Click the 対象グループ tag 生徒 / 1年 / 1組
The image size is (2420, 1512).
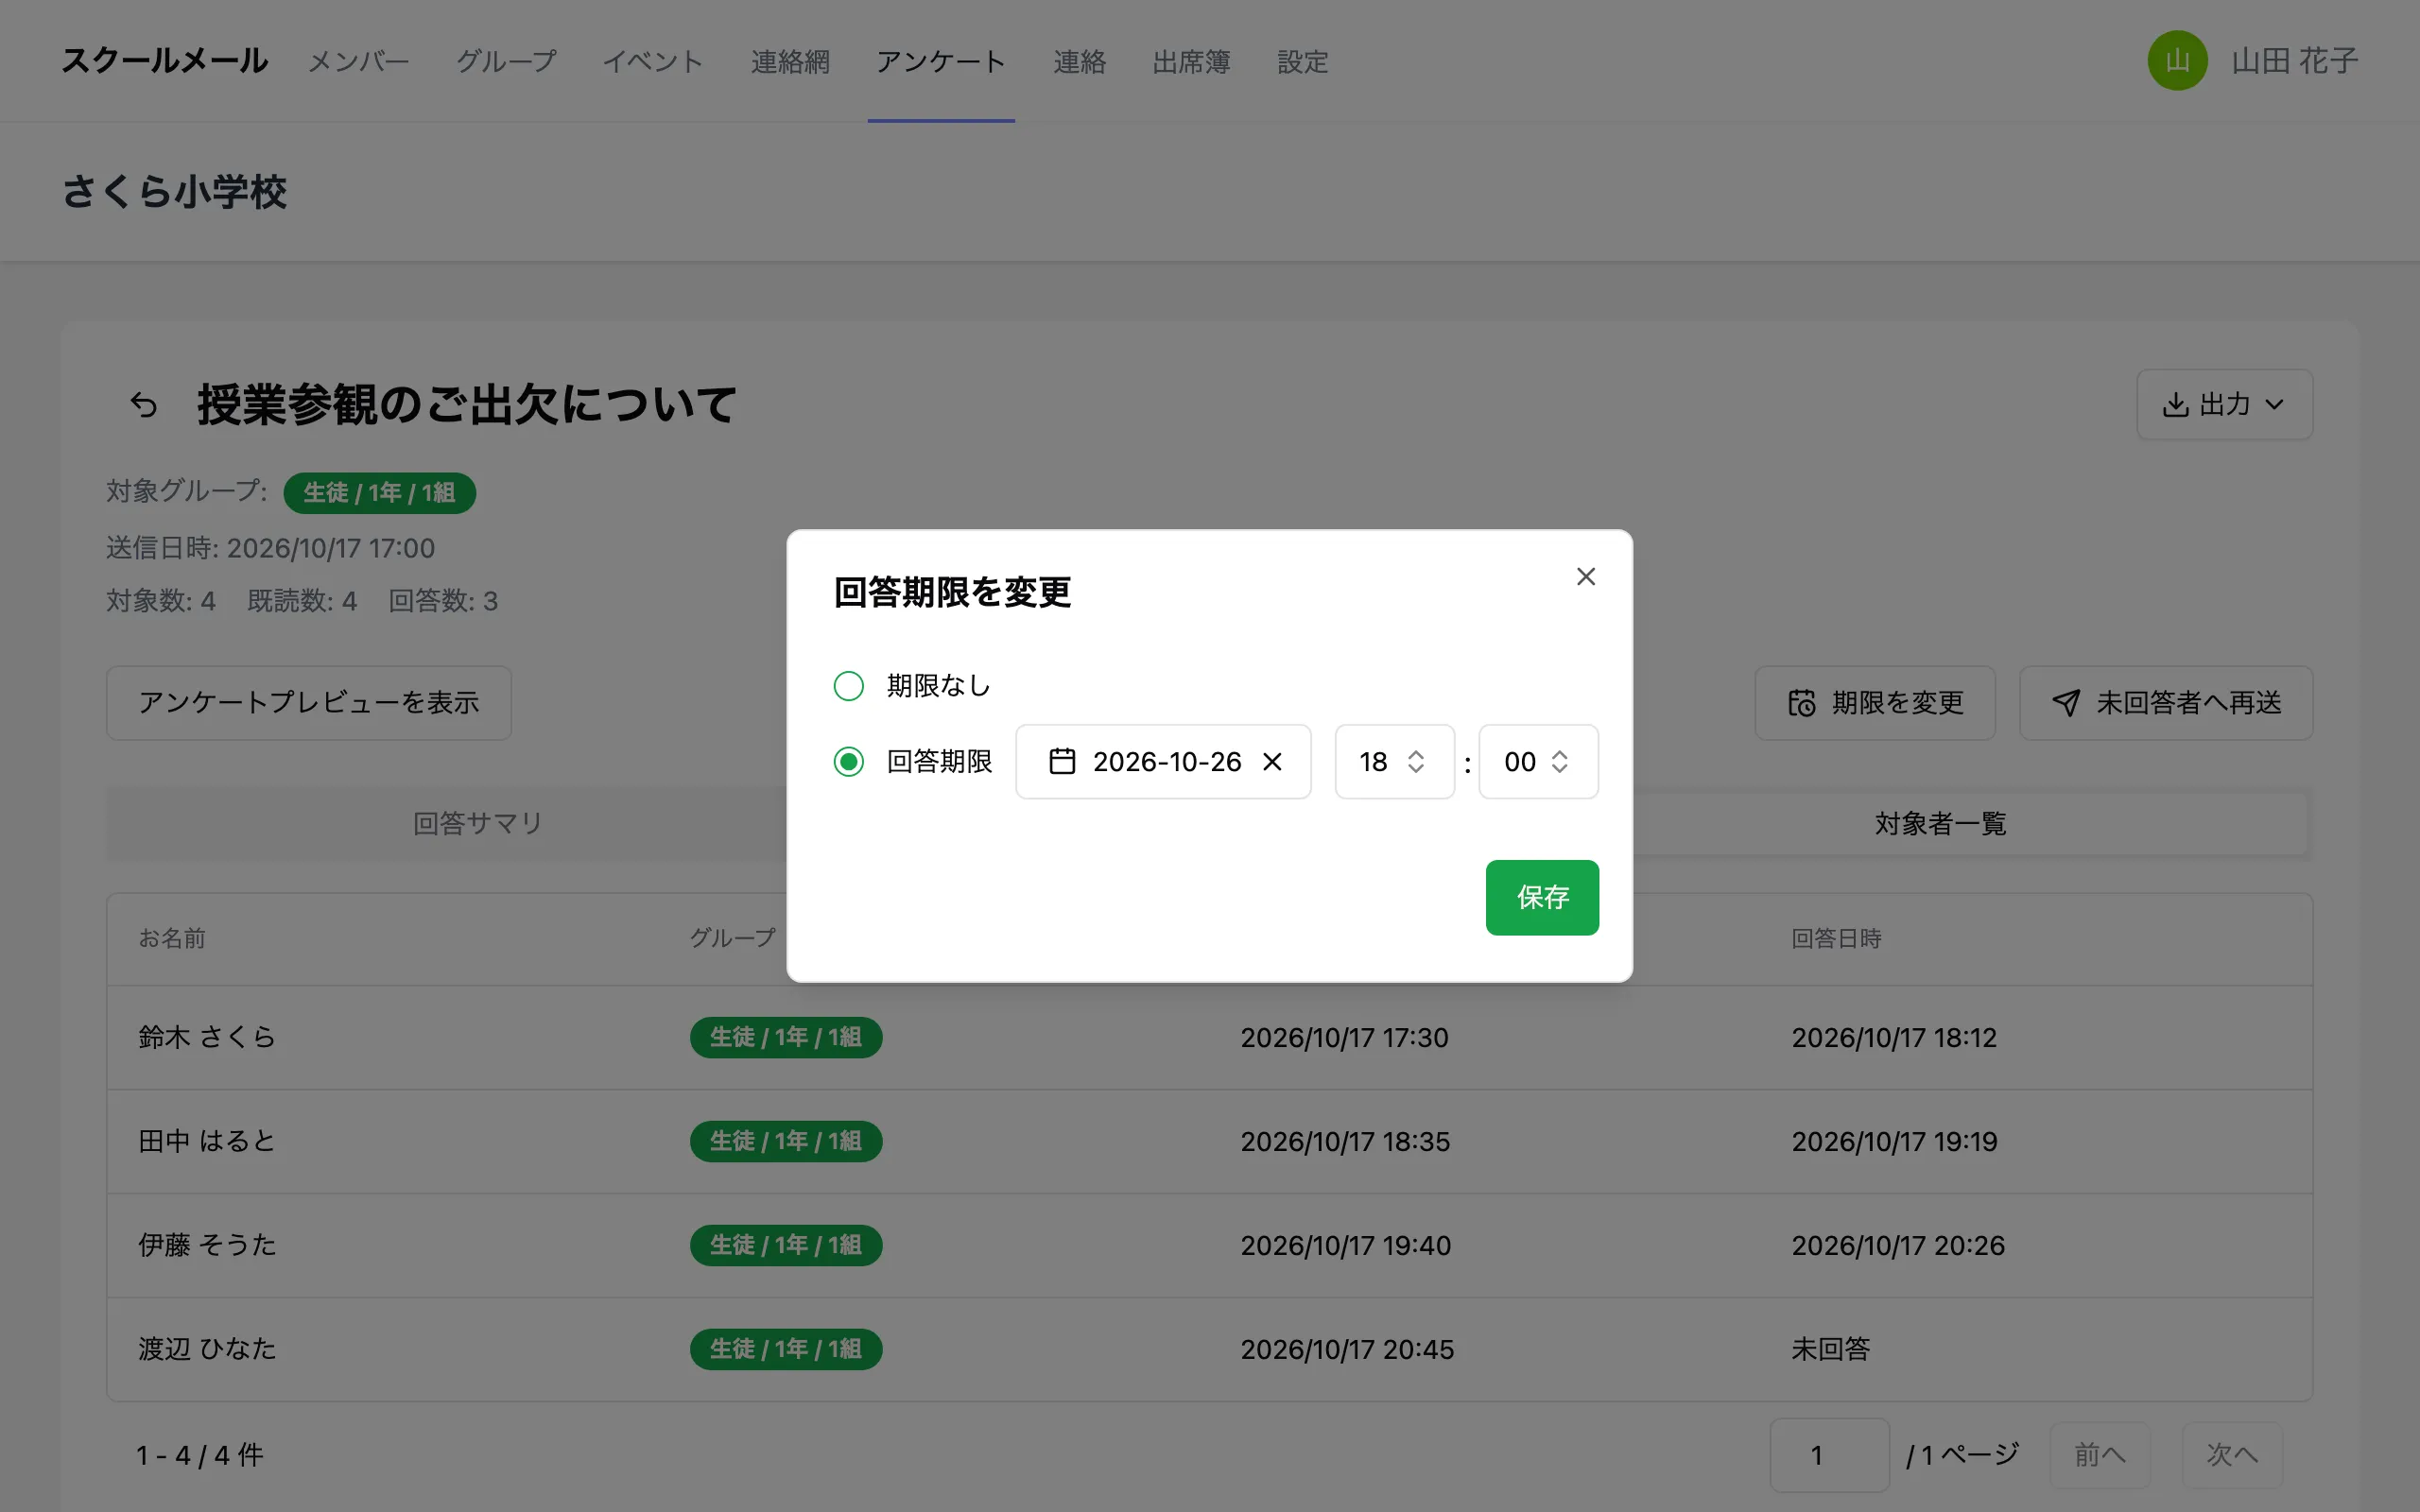pyautogui.click(x=379, y=493)
